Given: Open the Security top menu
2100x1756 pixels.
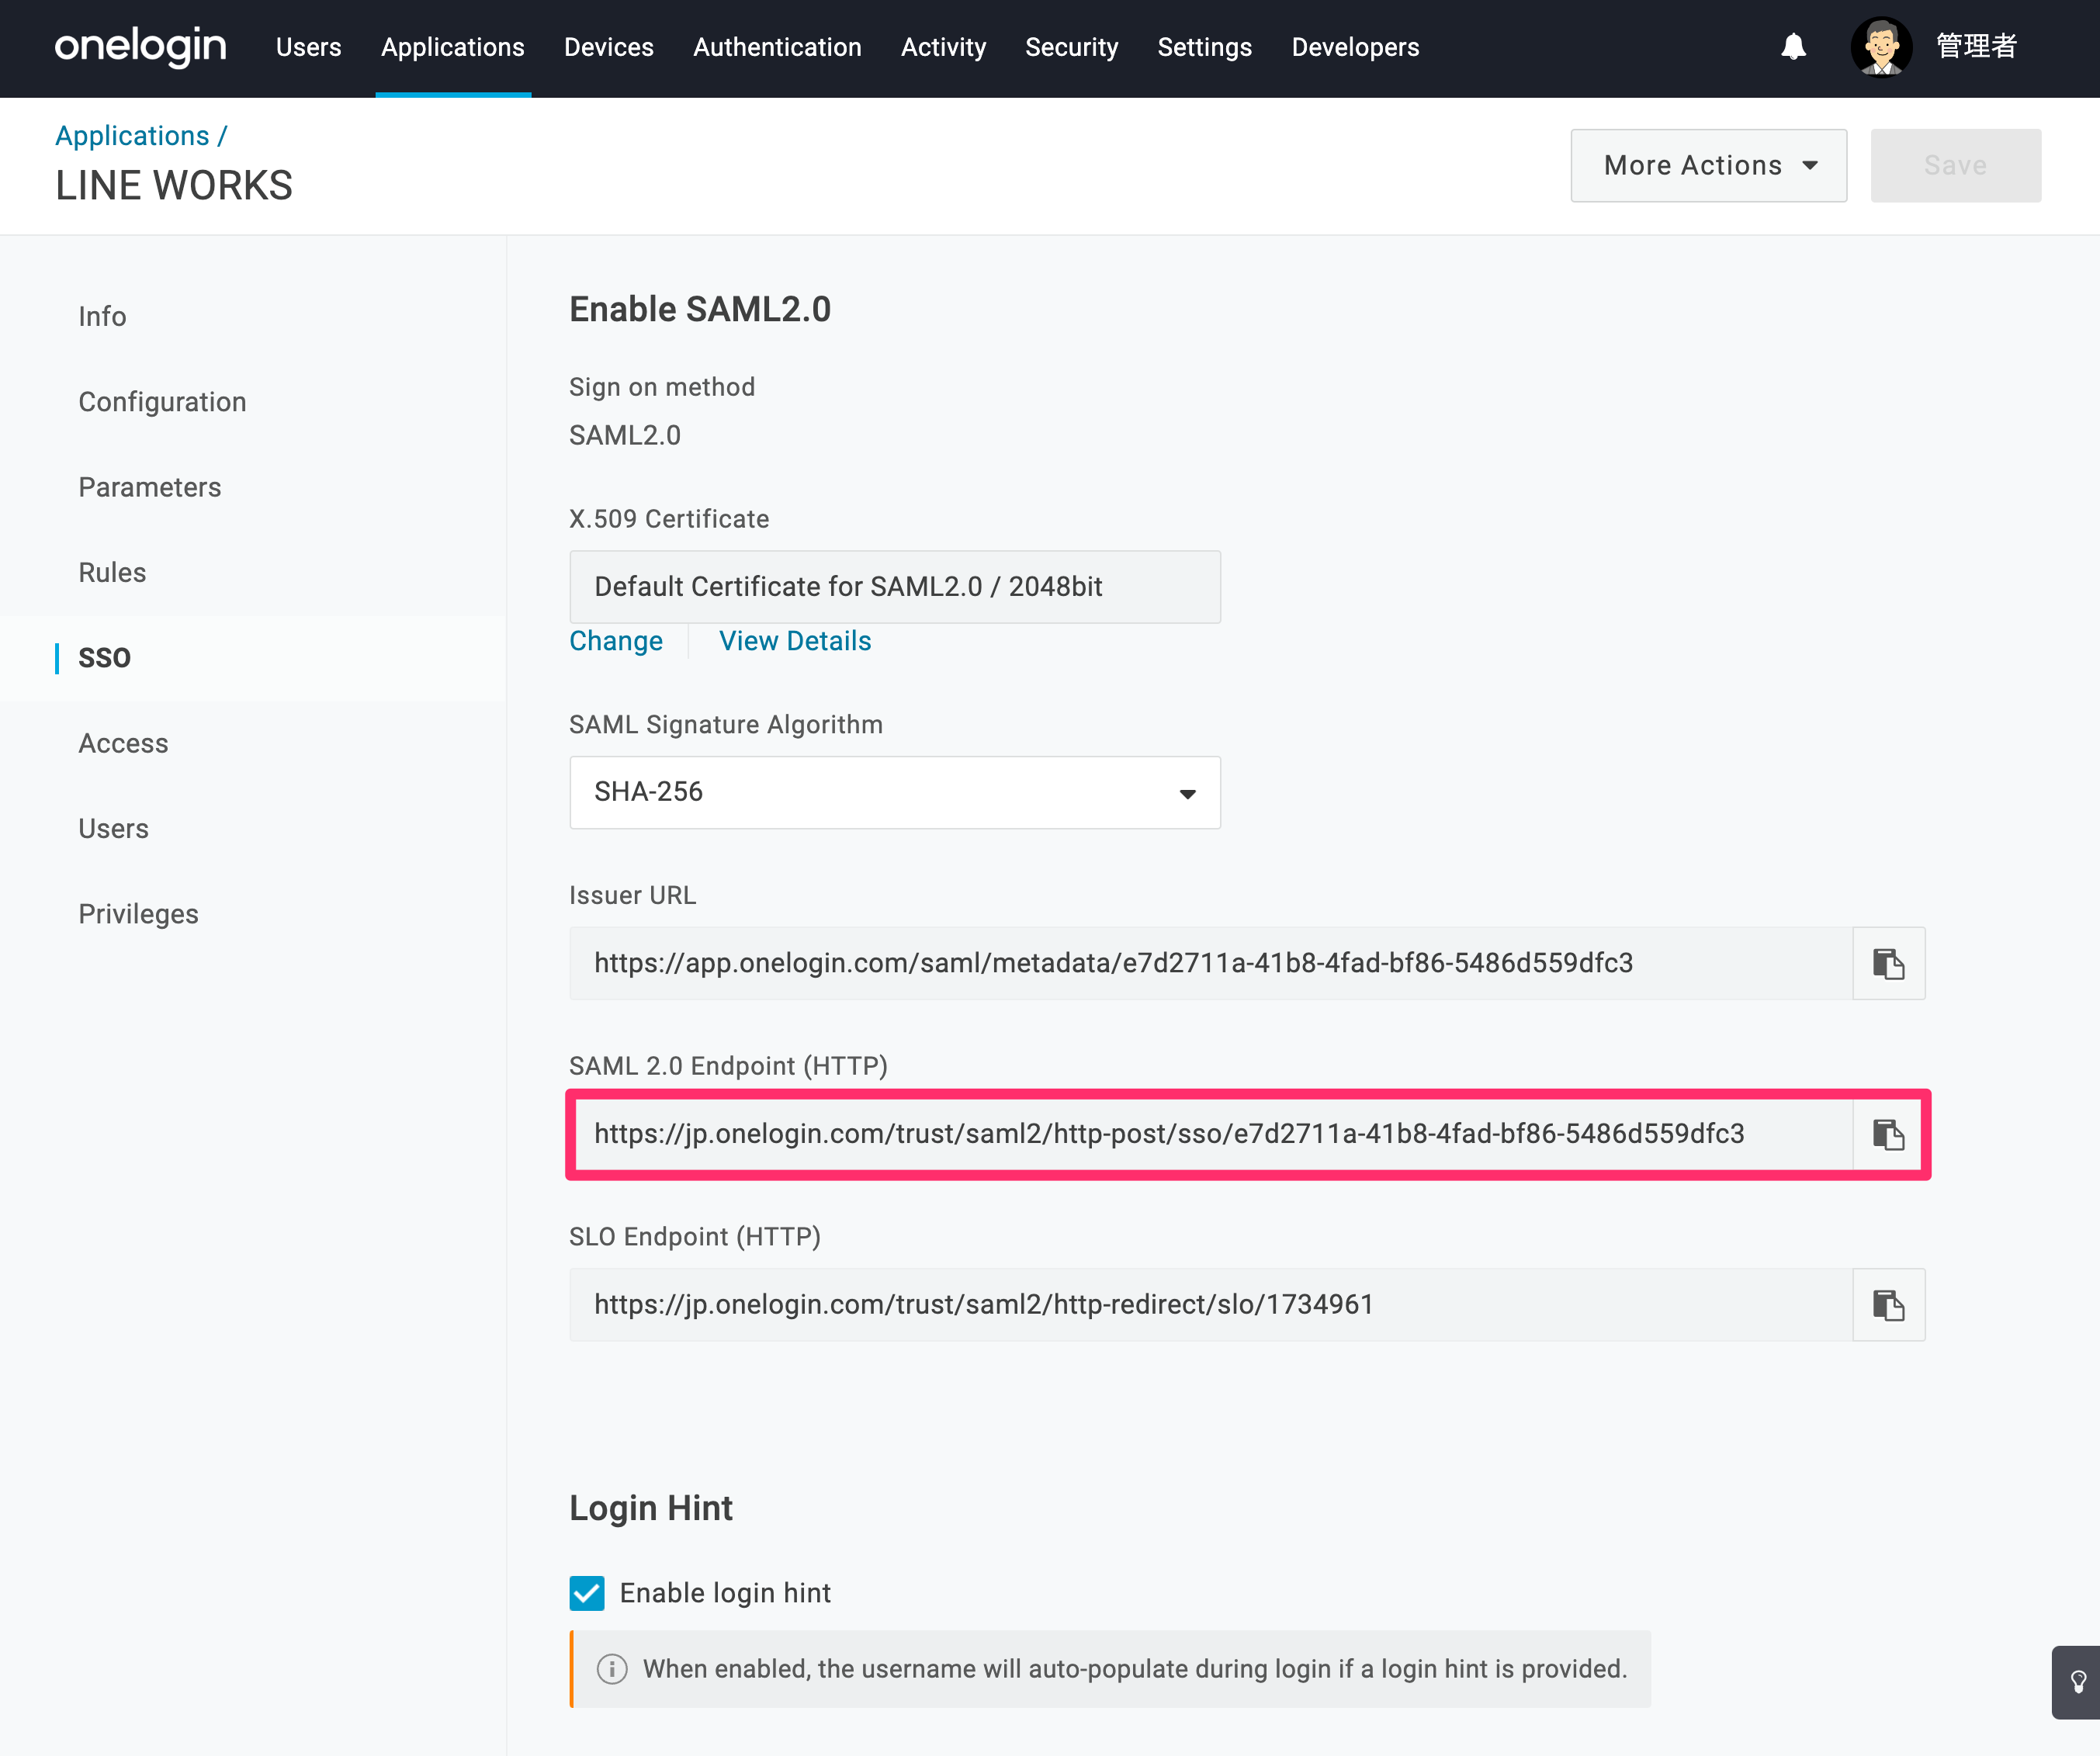Looking at the screenshot, I should pyautogui.click(x=1072, y=47).
